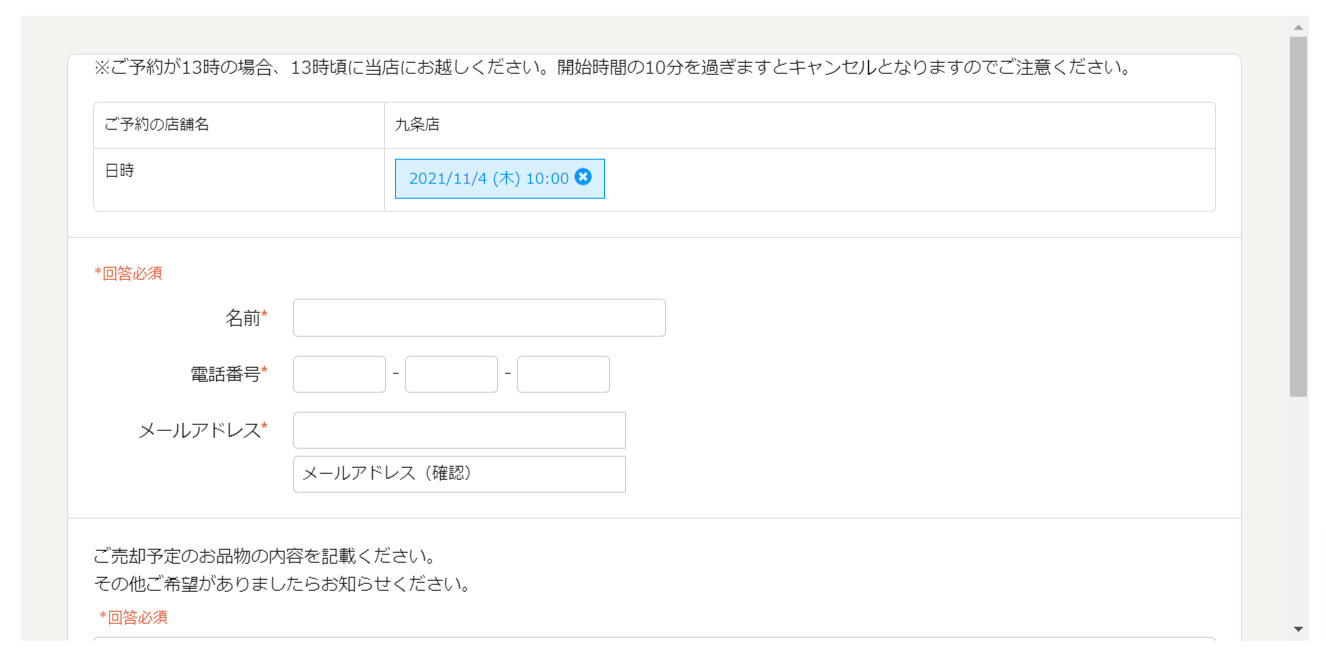Focus the 名前 text field
This screenshot has width=1326, height=662.
pos(479,318)
